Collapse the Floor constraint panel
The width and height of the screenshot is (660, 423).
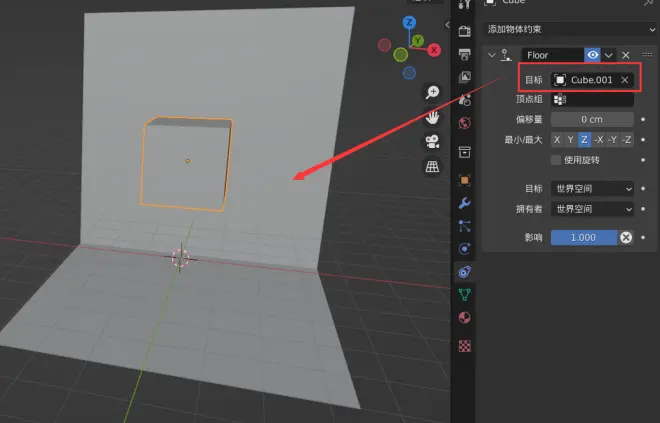(492, 55)
